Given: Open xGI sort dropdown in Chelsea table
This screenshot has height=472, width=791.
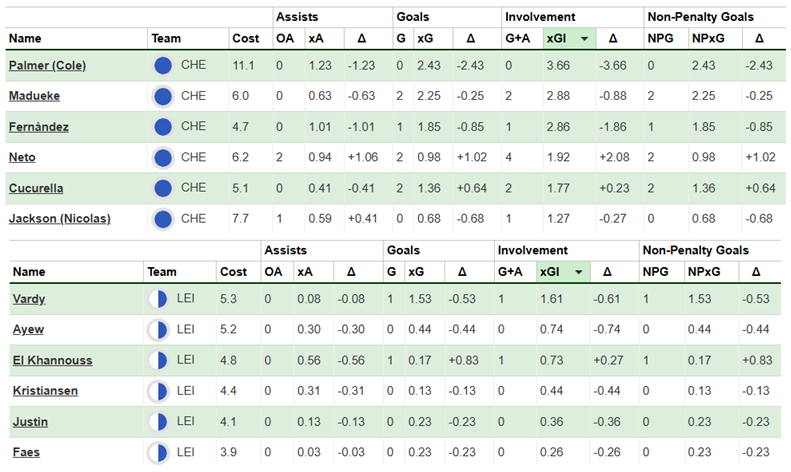Looking at the screenshot, I should pos(583,38).
